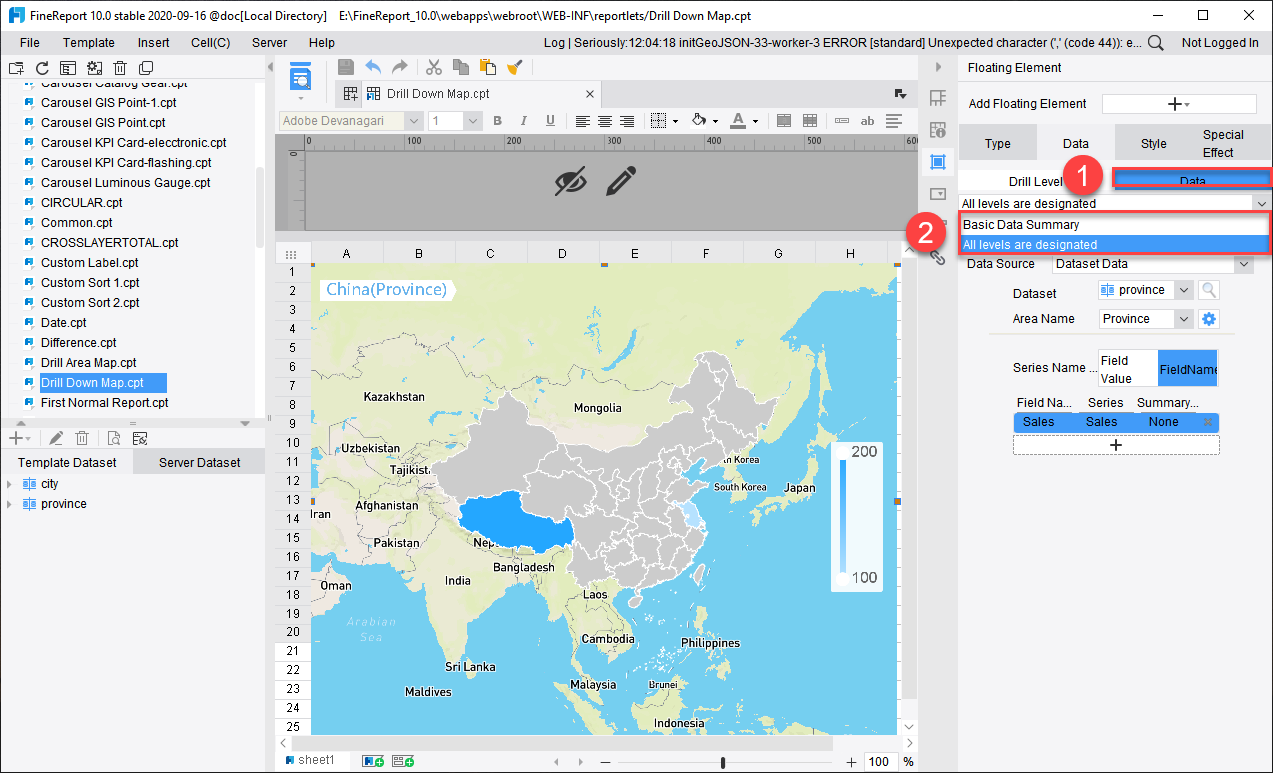
Task: Click the plus button to add a field
Action: coord(1116,444)
